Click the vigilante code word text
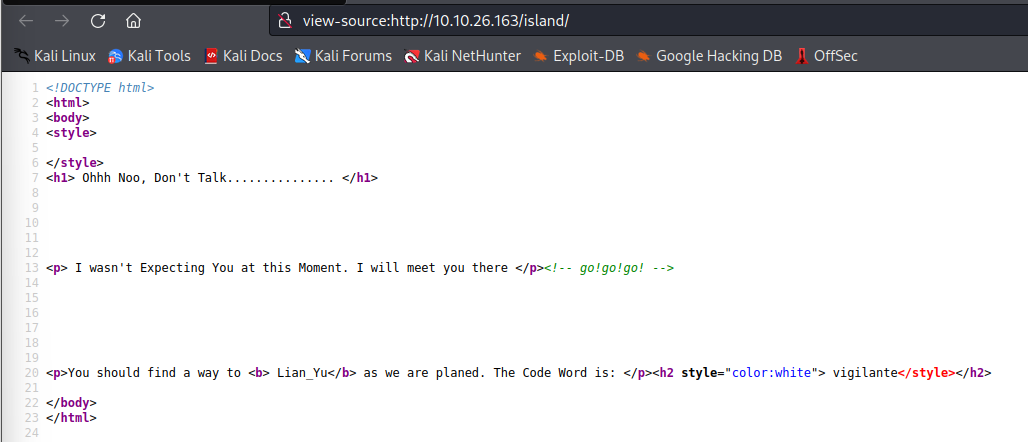1028x442 pixels. point(859,373)
